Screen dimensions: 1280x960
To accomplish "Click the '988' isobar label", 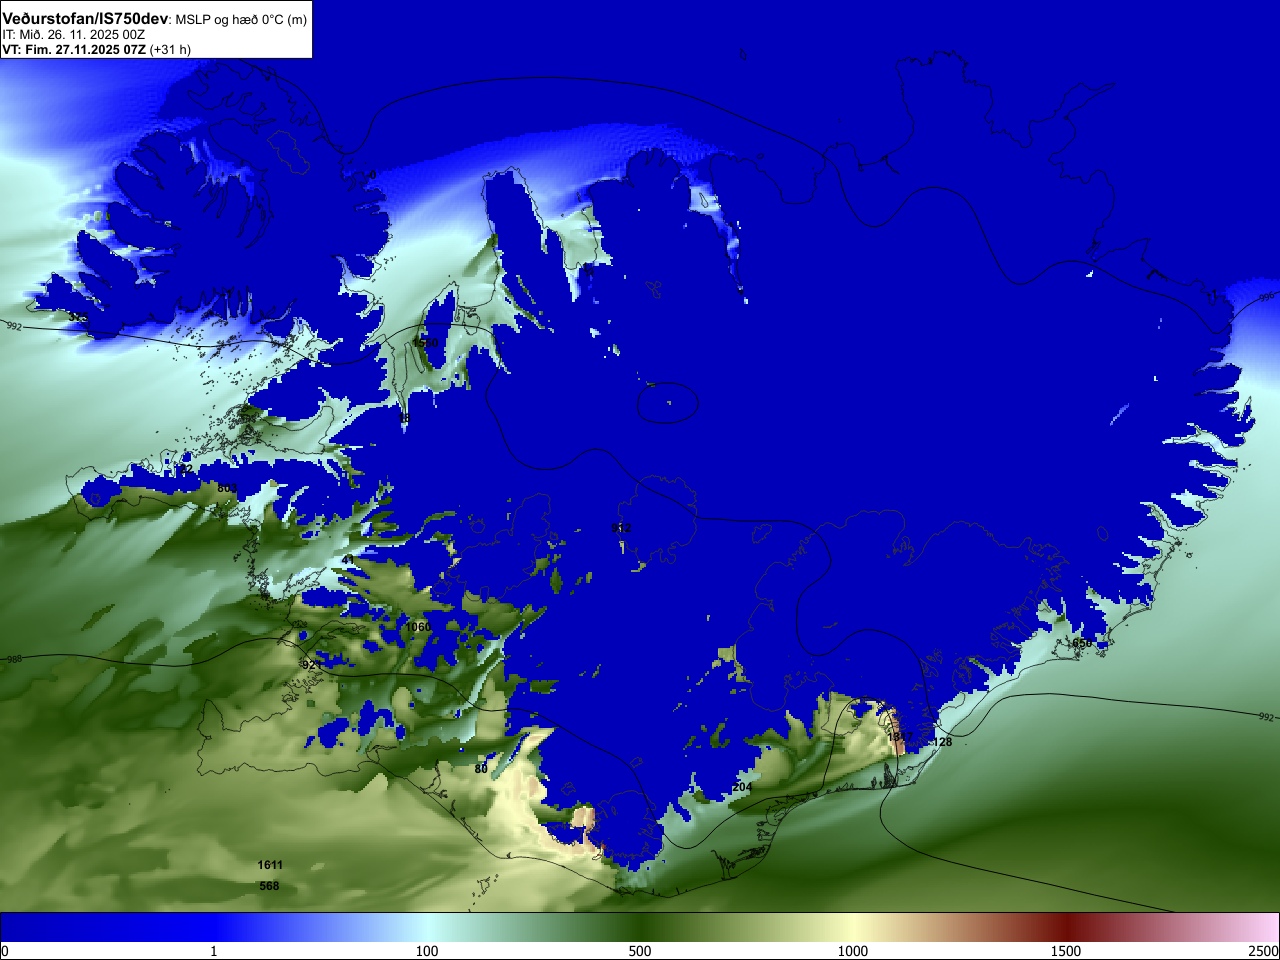I will tap(14, 659).
